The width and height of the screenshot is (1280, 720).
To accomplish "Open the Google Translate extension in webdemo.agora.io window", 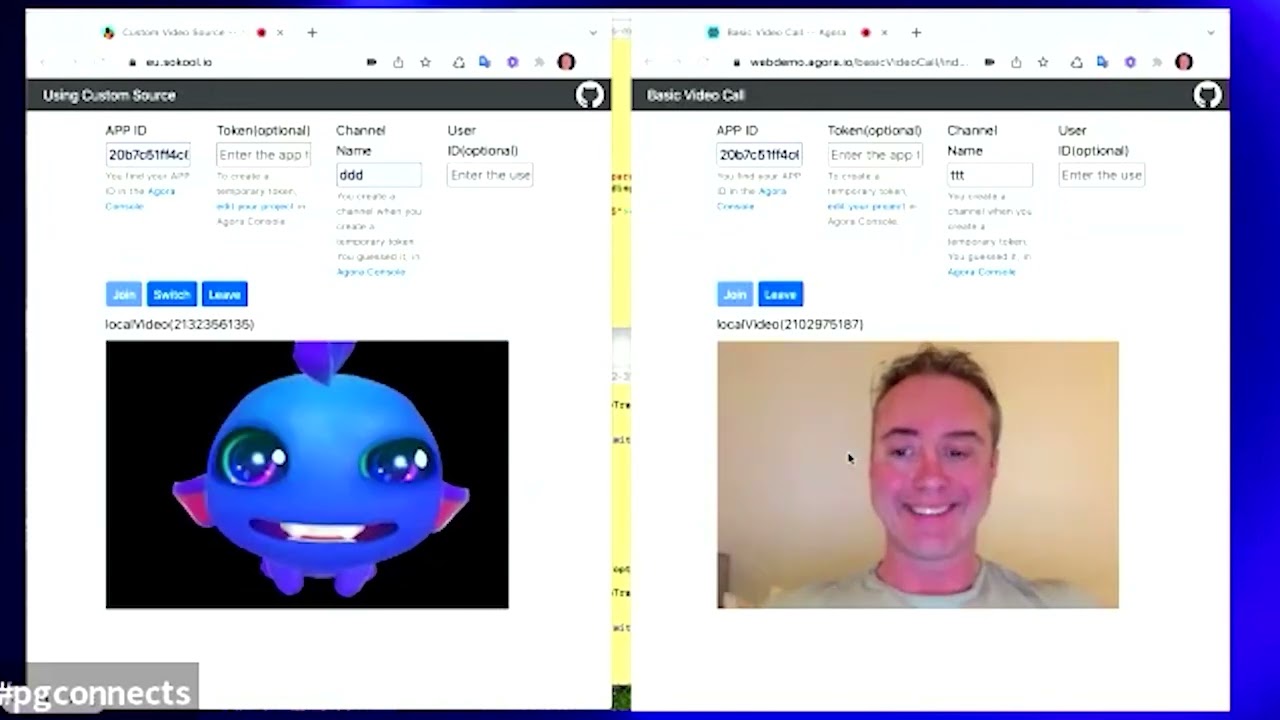I will [1102, 62].
